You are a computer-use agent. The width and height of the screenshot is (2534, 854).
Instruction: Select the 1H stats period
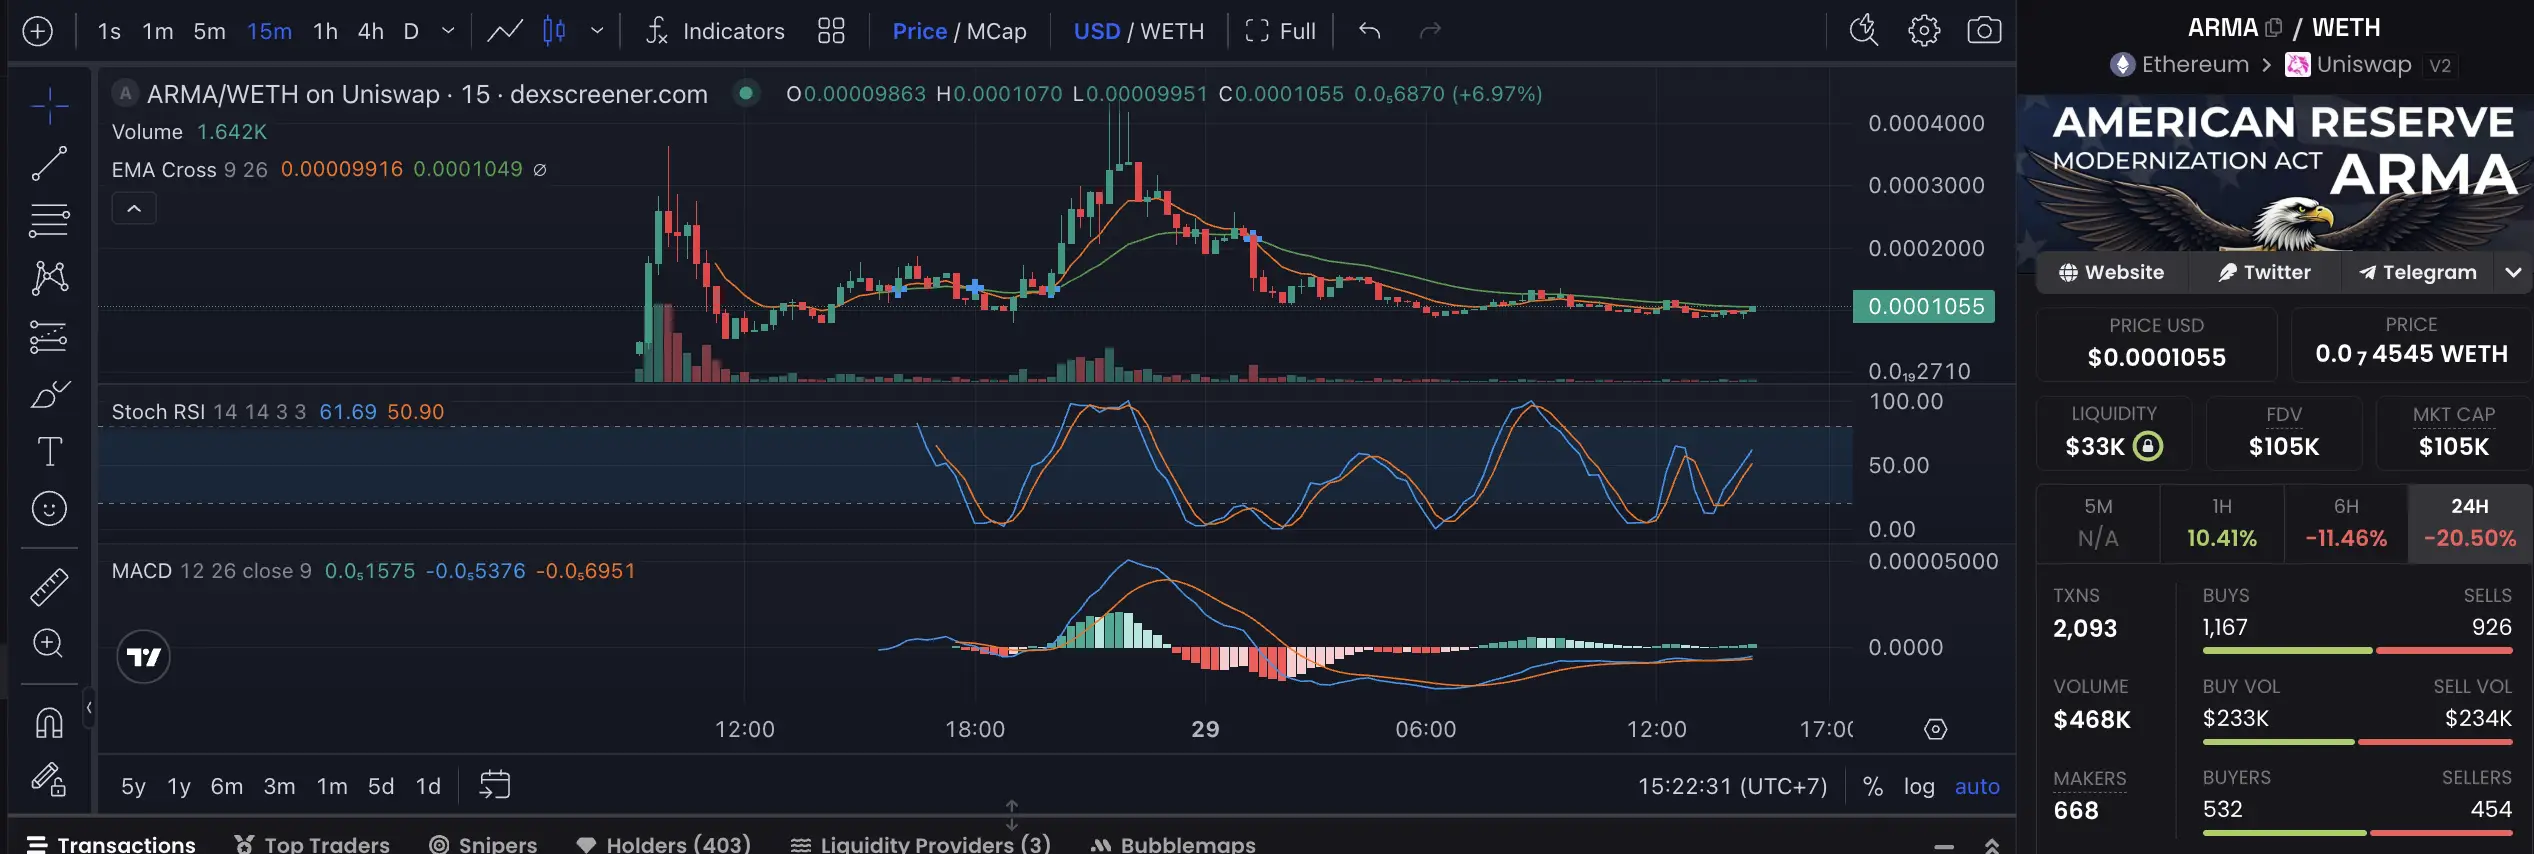tap(2222, 523)
